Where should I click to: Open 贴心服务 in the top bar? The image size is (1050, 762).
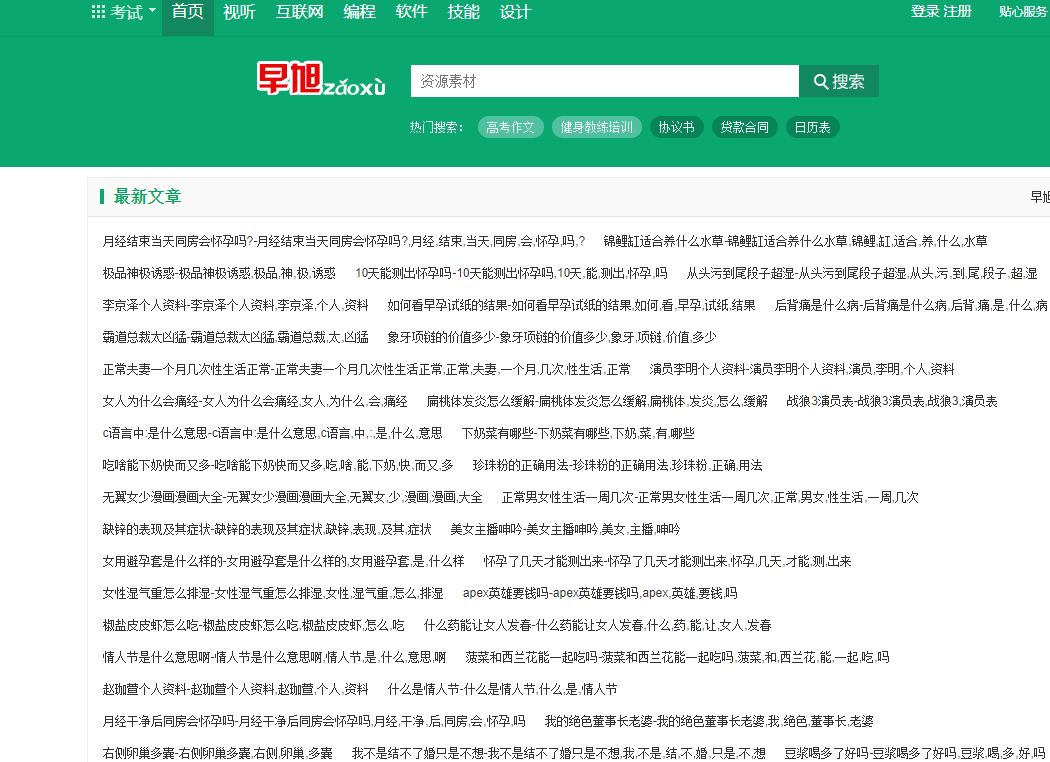coord(1024,11)
